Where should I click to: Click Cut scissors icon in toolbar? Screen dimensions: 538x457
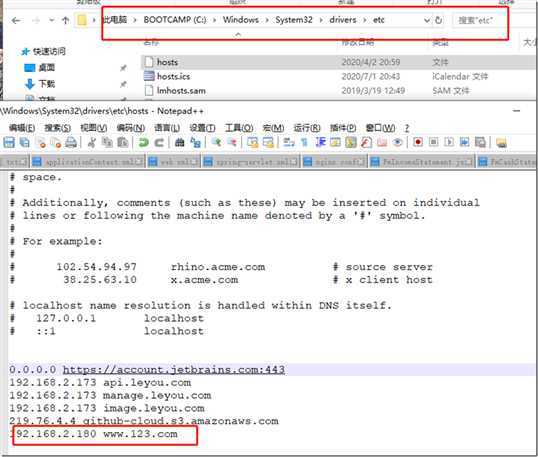click(x=91, y=142)
